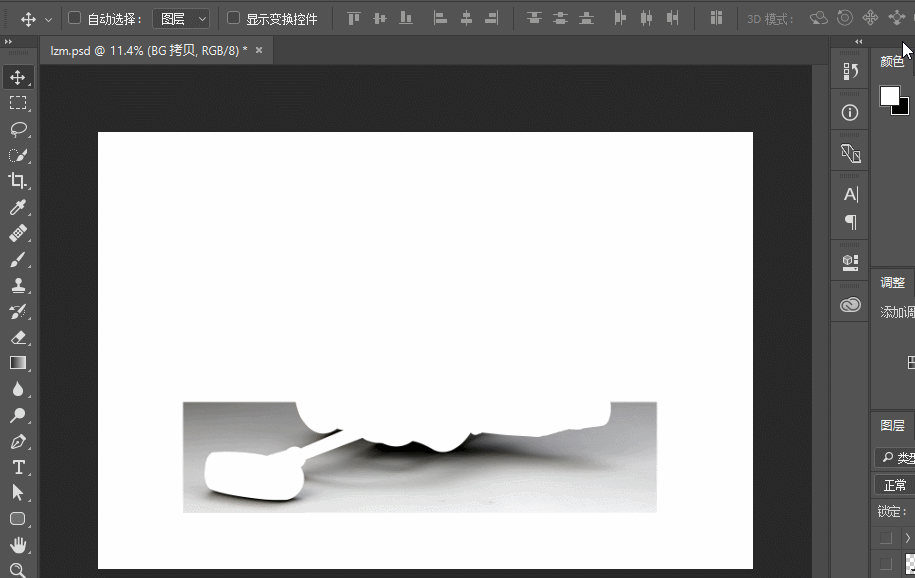The image size is (915, 578).
Task: Open the 正常 blend mode dropdown
Action: point(895,485)
